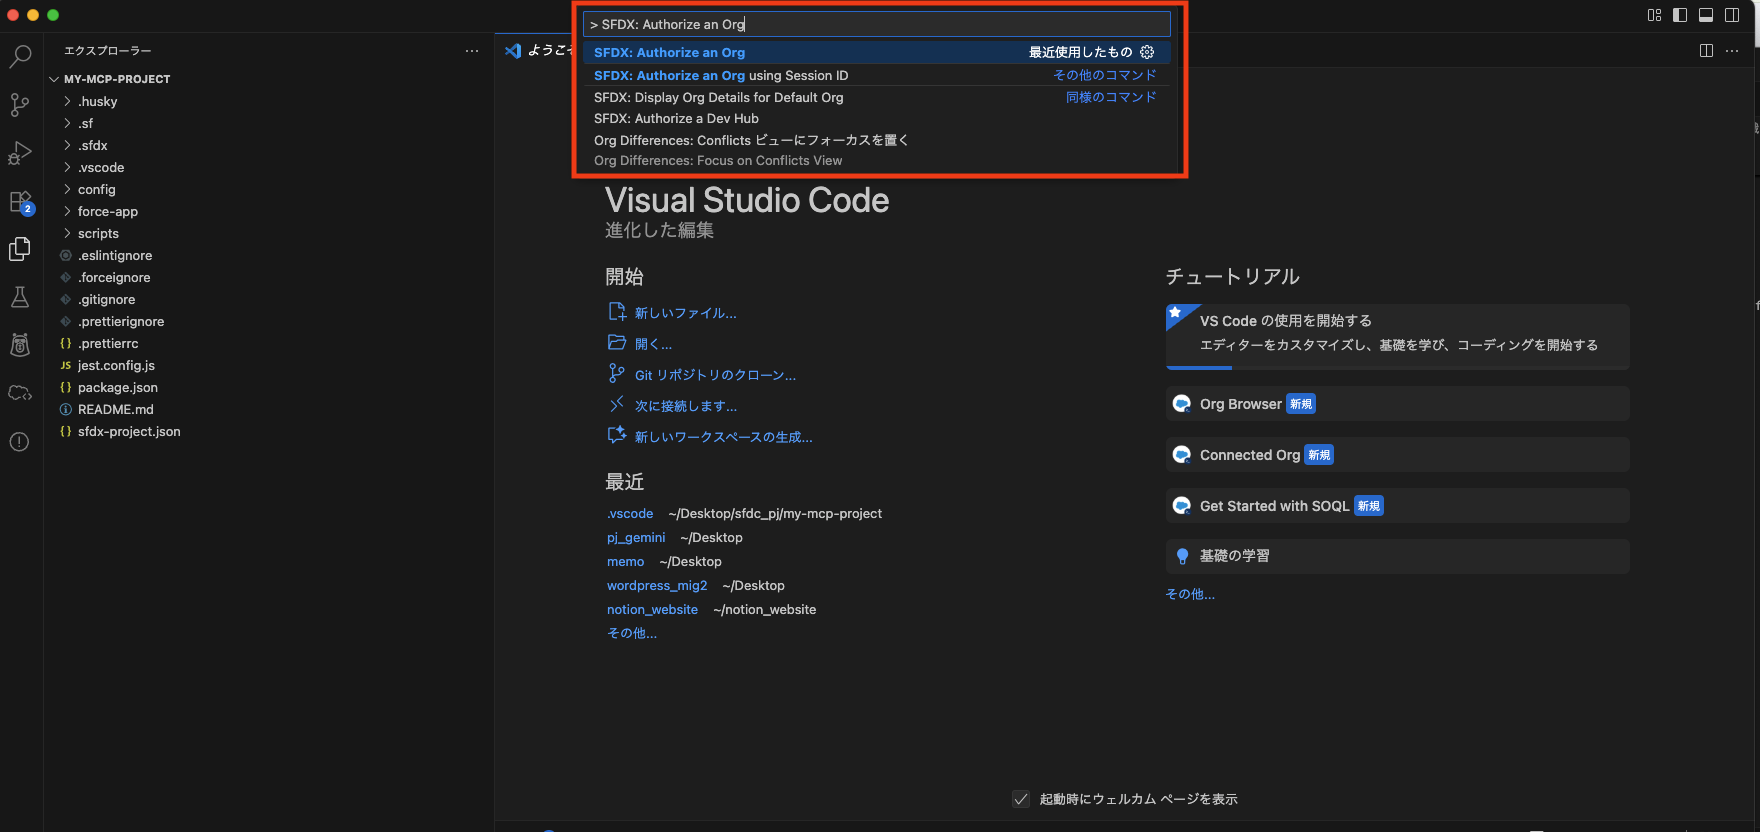
Task: Open recent wordpress_mig2 link
Action: pos(657,585)
